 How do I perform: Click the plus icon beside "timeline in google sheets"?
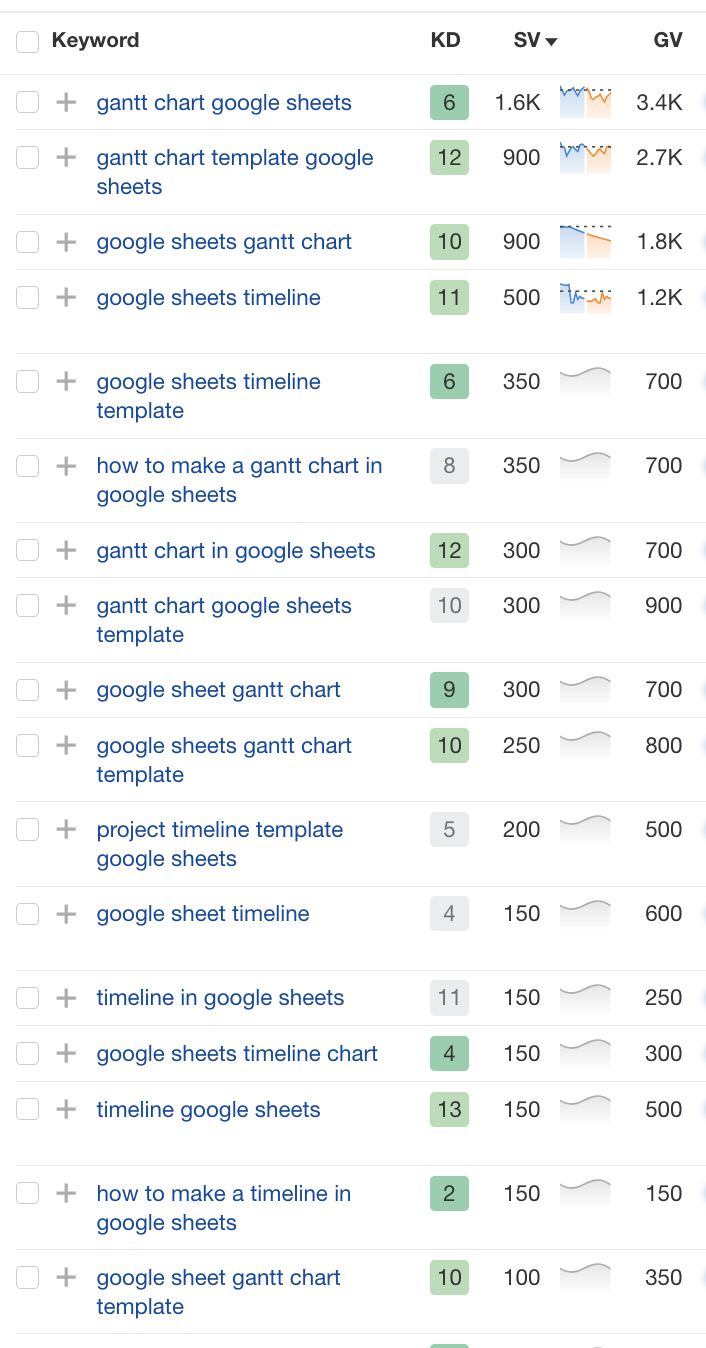[x=66, y=997]
